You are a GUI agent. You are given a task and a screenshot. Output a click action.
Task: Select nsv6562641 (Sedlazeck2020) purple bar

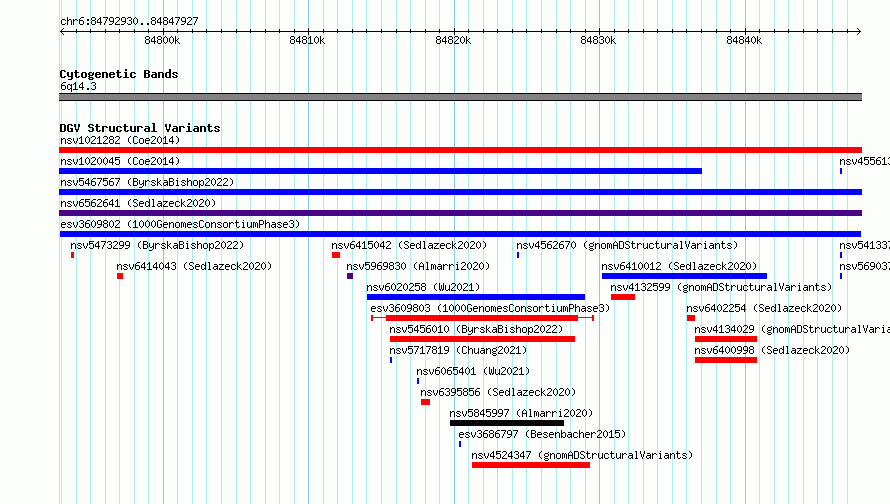(460, 213)
